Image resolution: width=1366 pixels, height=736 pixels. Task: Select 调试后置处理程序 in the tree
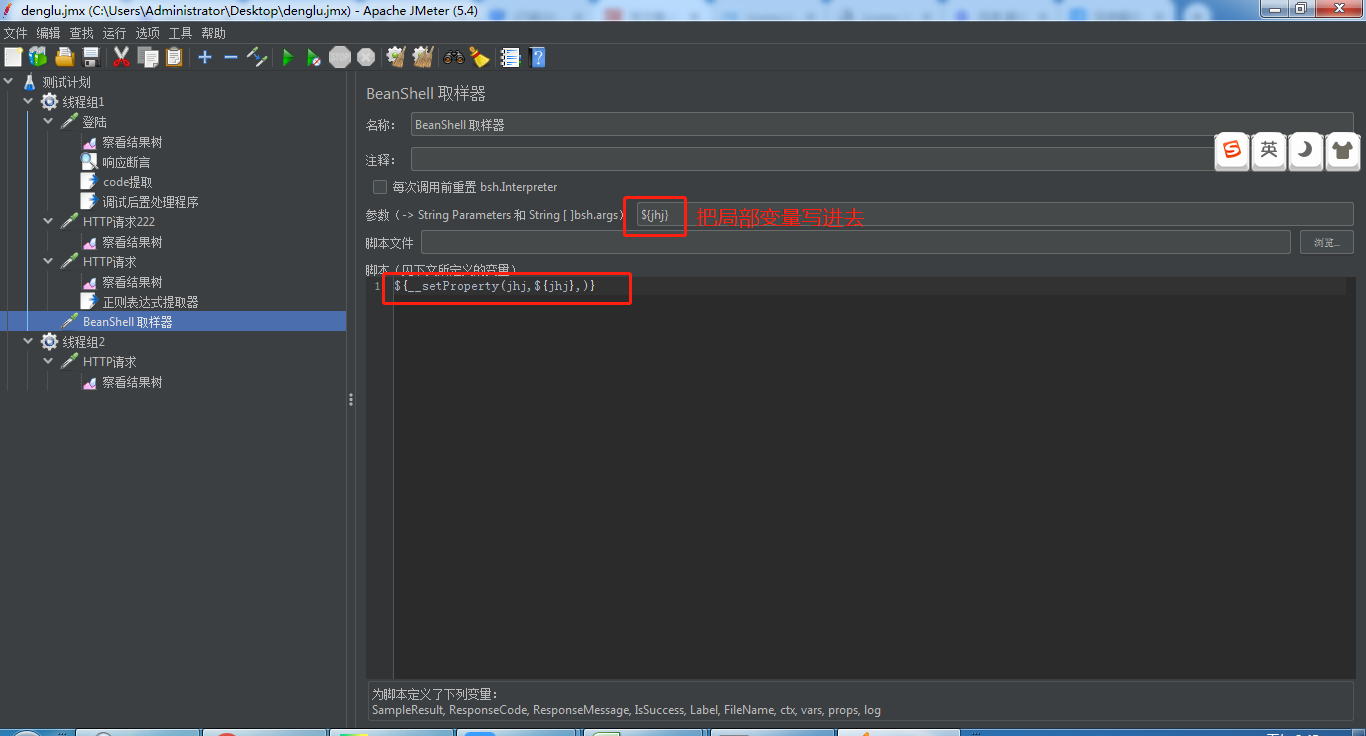[150, 202]
